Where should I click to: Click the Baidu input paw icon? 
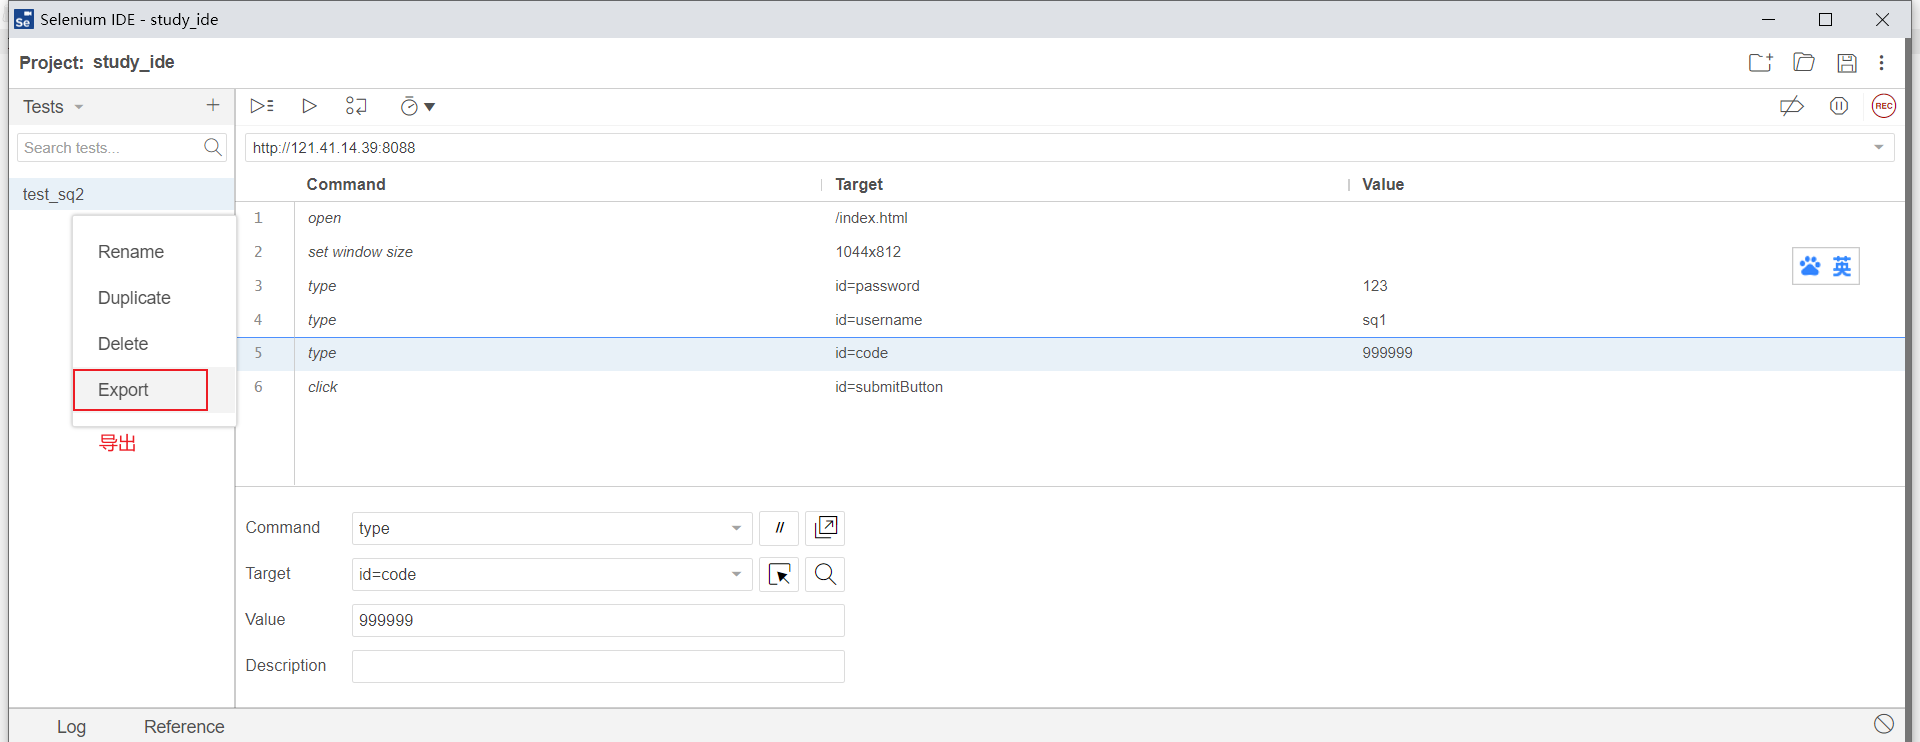click(1810, 266)
